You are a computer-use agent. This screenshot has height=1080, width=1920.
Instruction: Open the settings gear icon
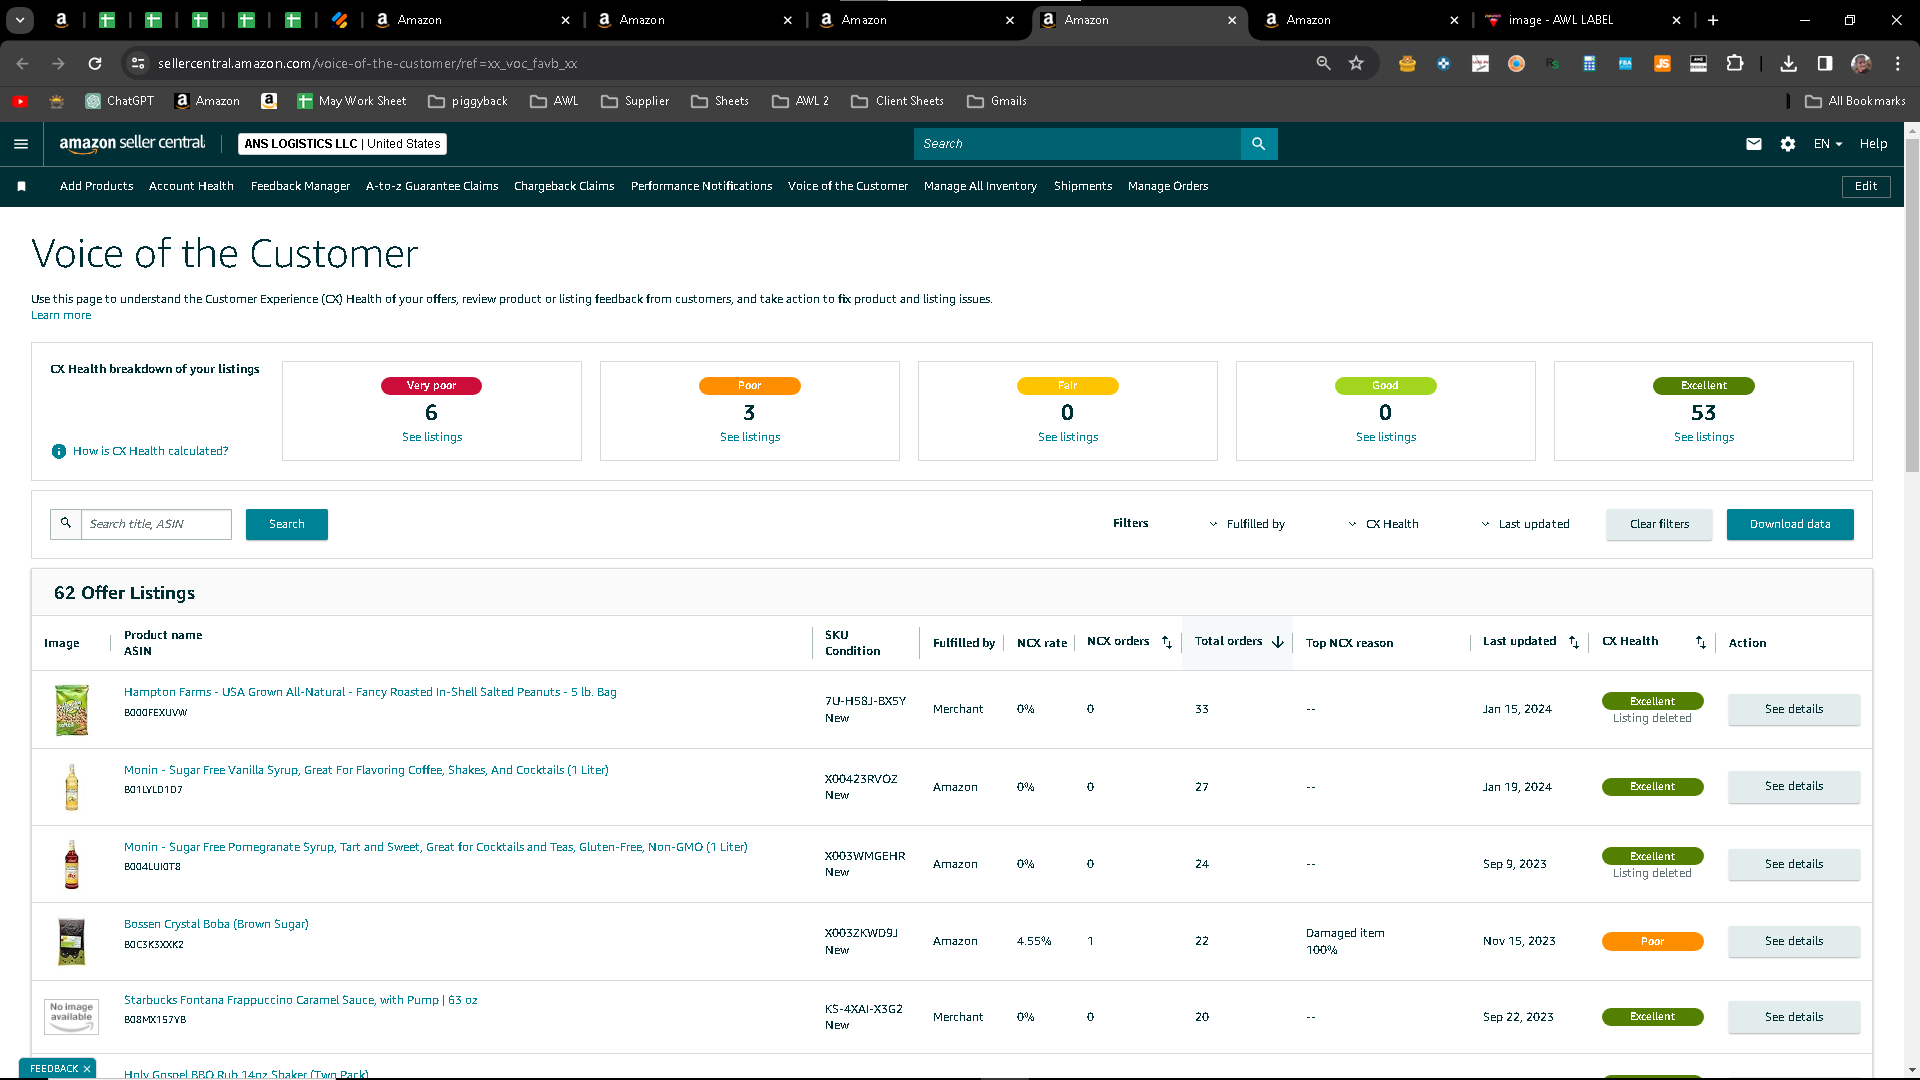(1788, 144)
